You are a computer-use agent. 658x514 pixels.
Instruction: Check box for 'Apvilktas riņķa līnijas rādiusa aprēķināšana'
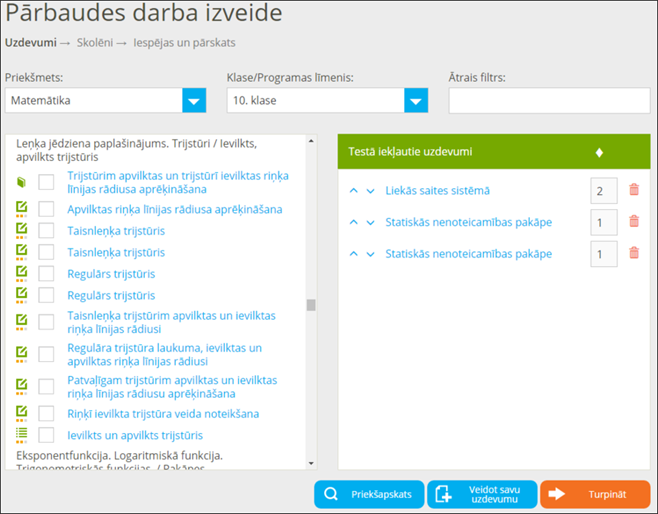click(46, 209)
